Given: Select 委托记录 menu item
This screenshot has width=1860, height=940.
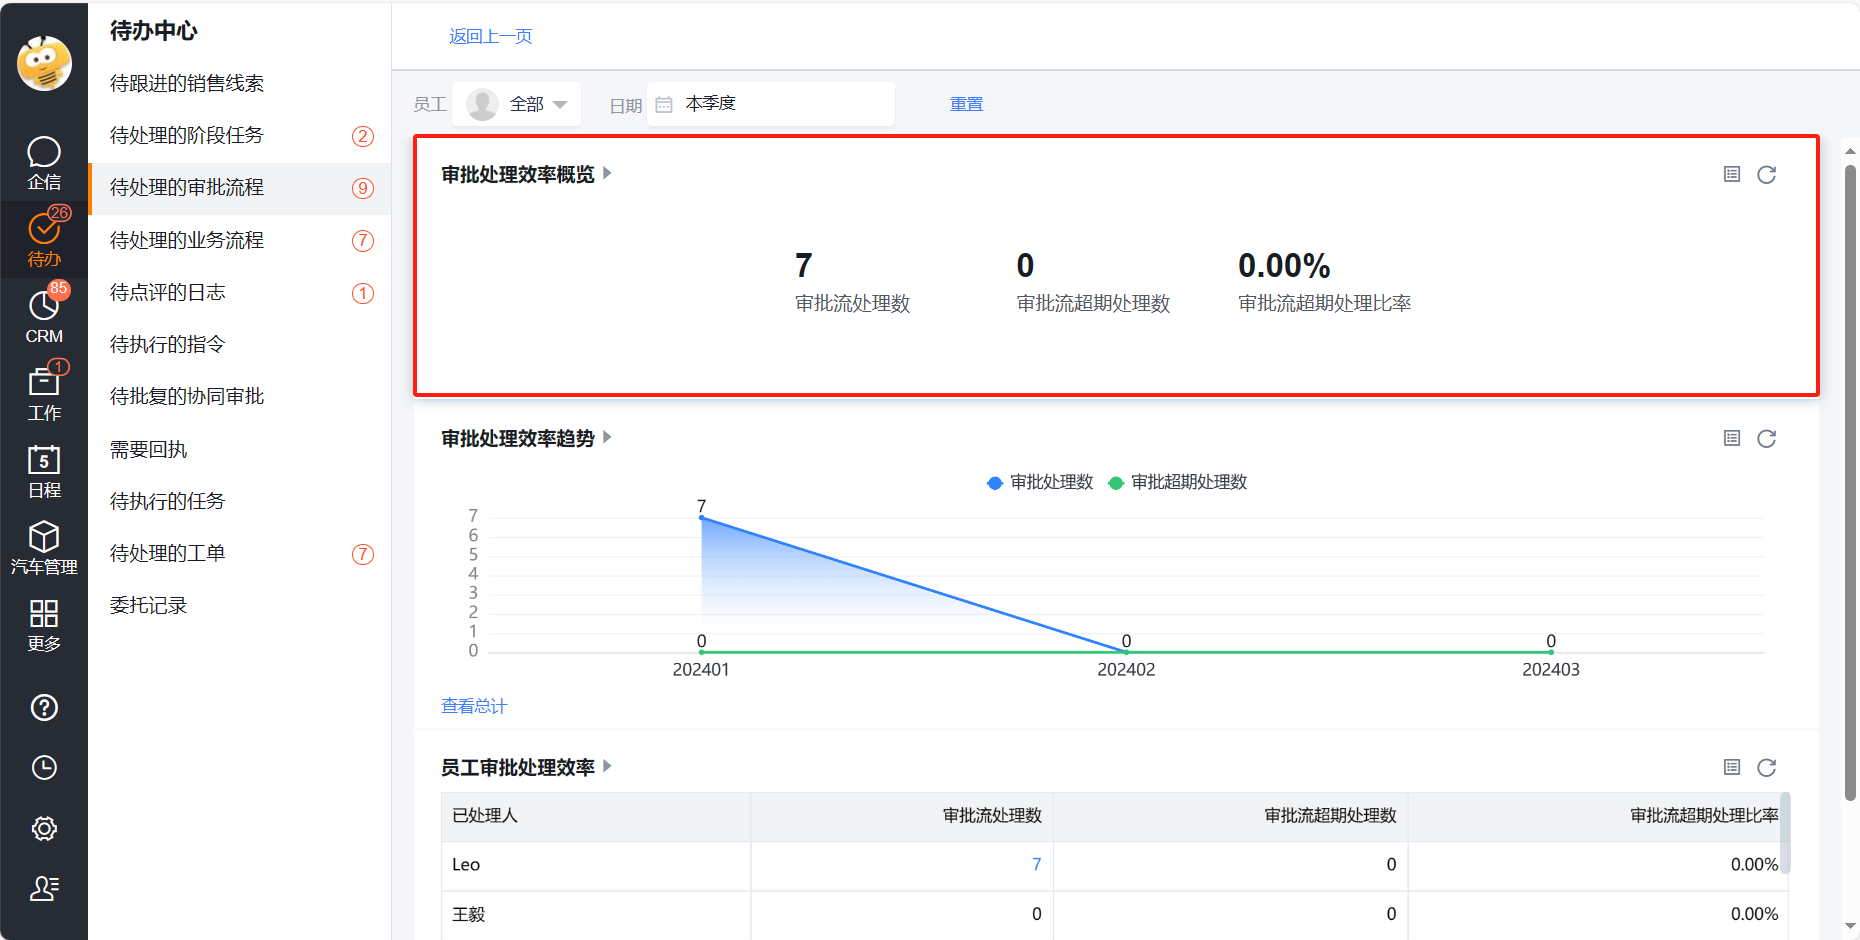Looking at the screenshot, I should click(x=240, y=605).
